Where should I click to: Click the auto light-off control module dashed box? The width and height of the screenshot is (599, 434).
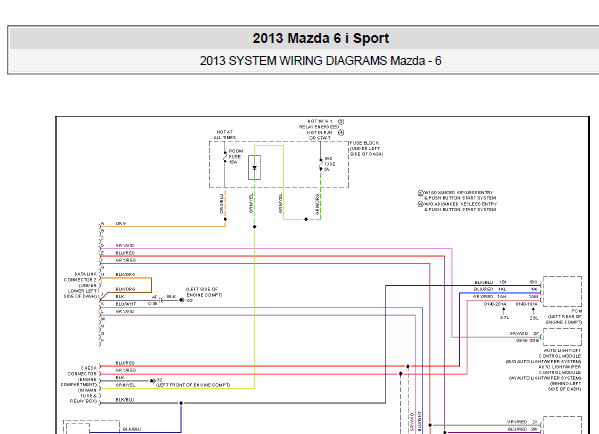pyautogui.click(x=562, y=337)
